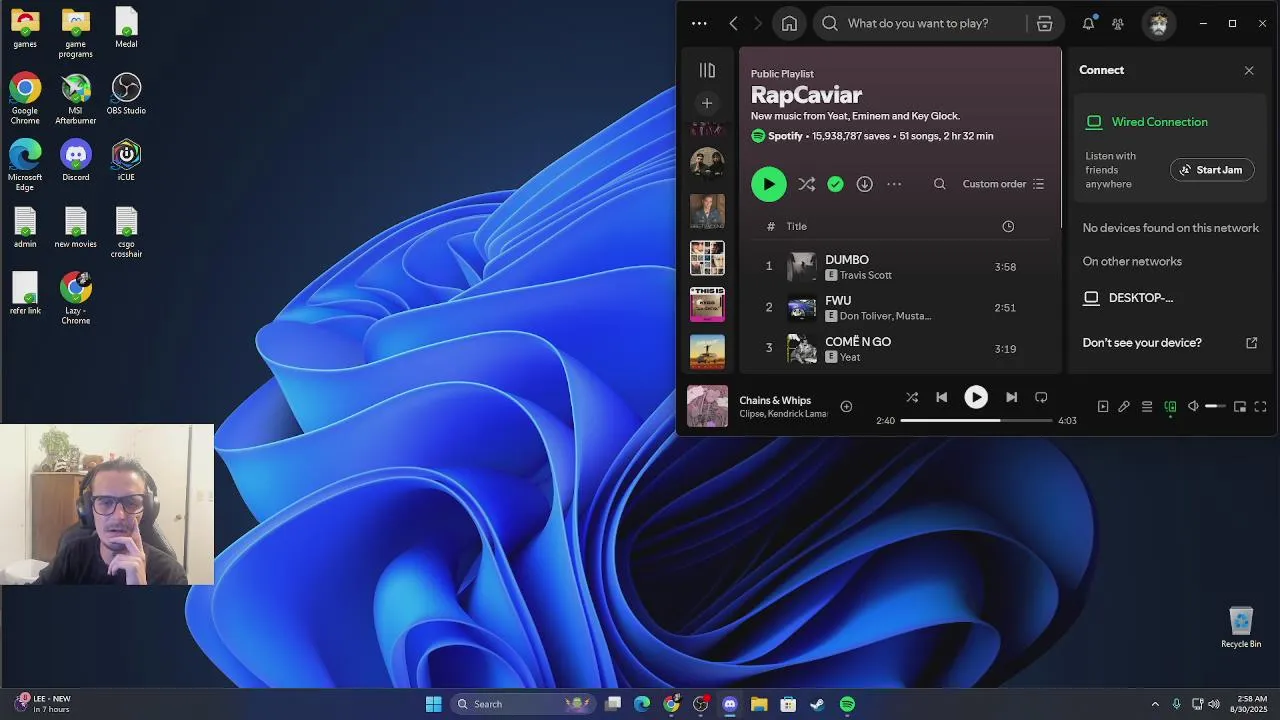Viewport: 1280px width, 720px height.
Task: Sort by duration clock column
Action: (1008, 226)
